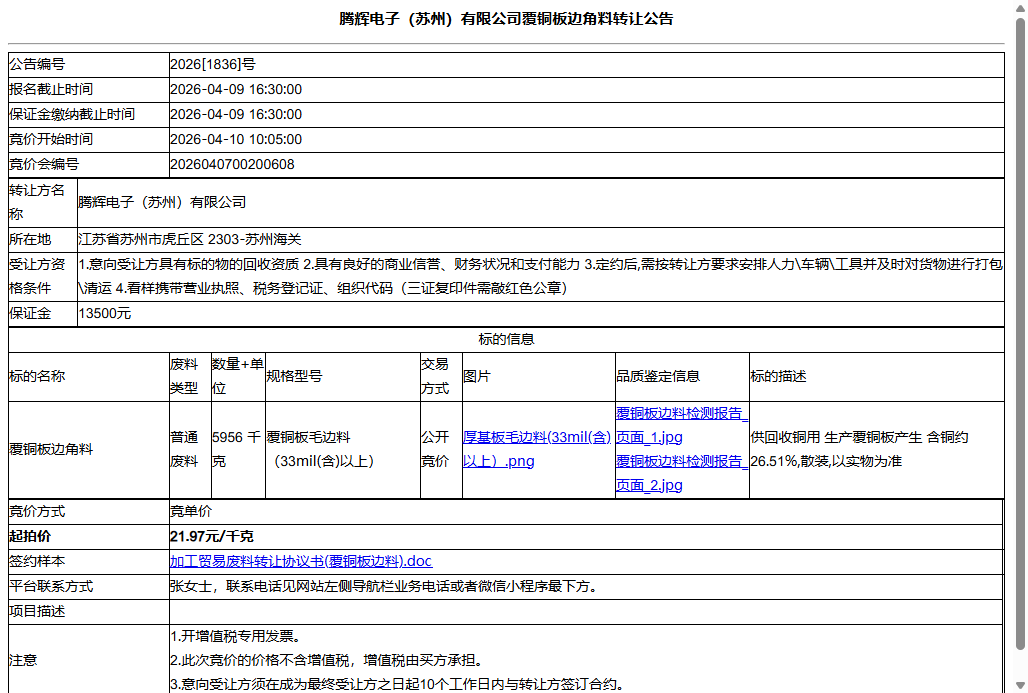Screen dimensions: 1028x693
Task: Click the 规格型号 column header
Action: (294, 376)
